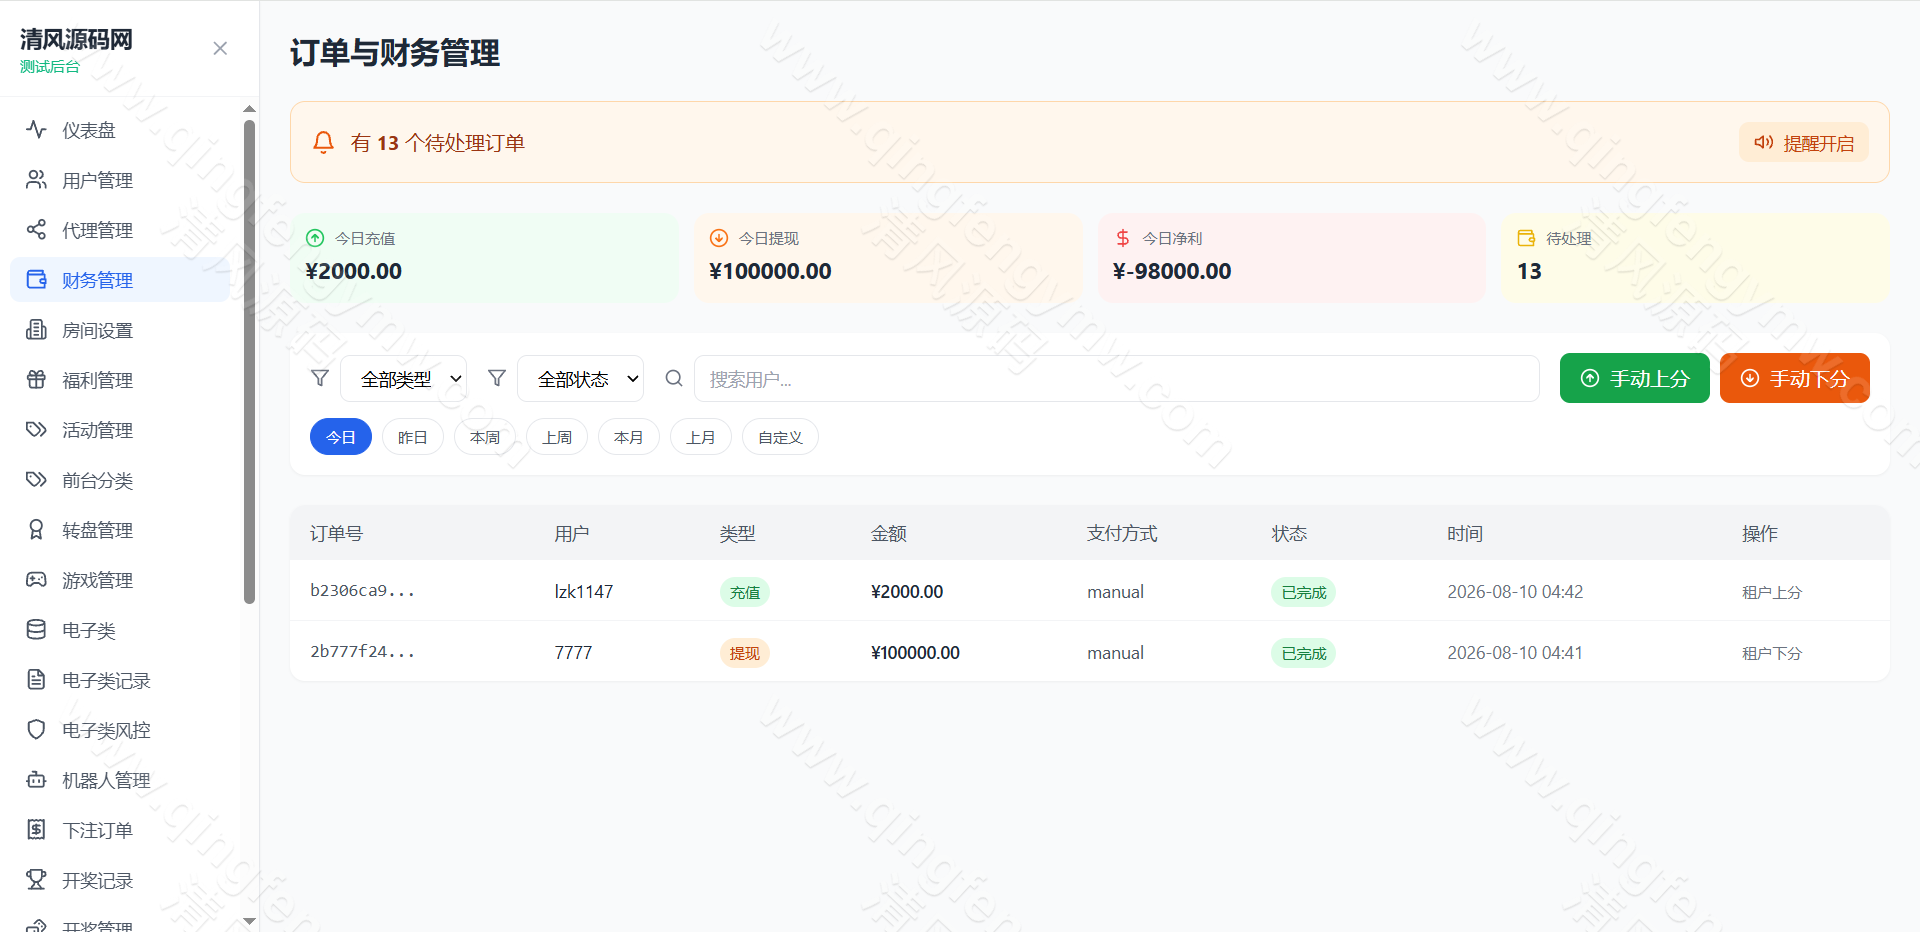Image resolution: width=1920 pixels, height=932 pixels.
Task: Toggle the 提醒开启 sound reminder
Action: pyautogui.click(x=1803, y=143)
